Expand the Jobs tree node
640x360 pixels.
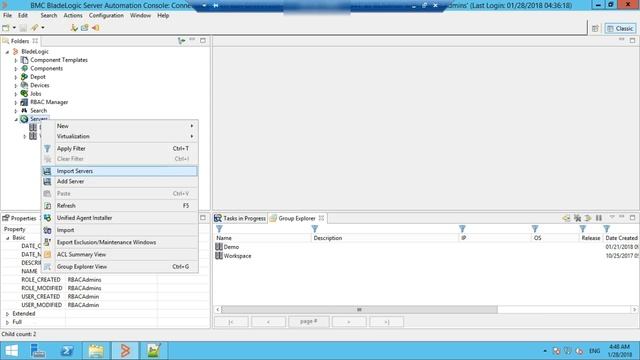[16, 94]
